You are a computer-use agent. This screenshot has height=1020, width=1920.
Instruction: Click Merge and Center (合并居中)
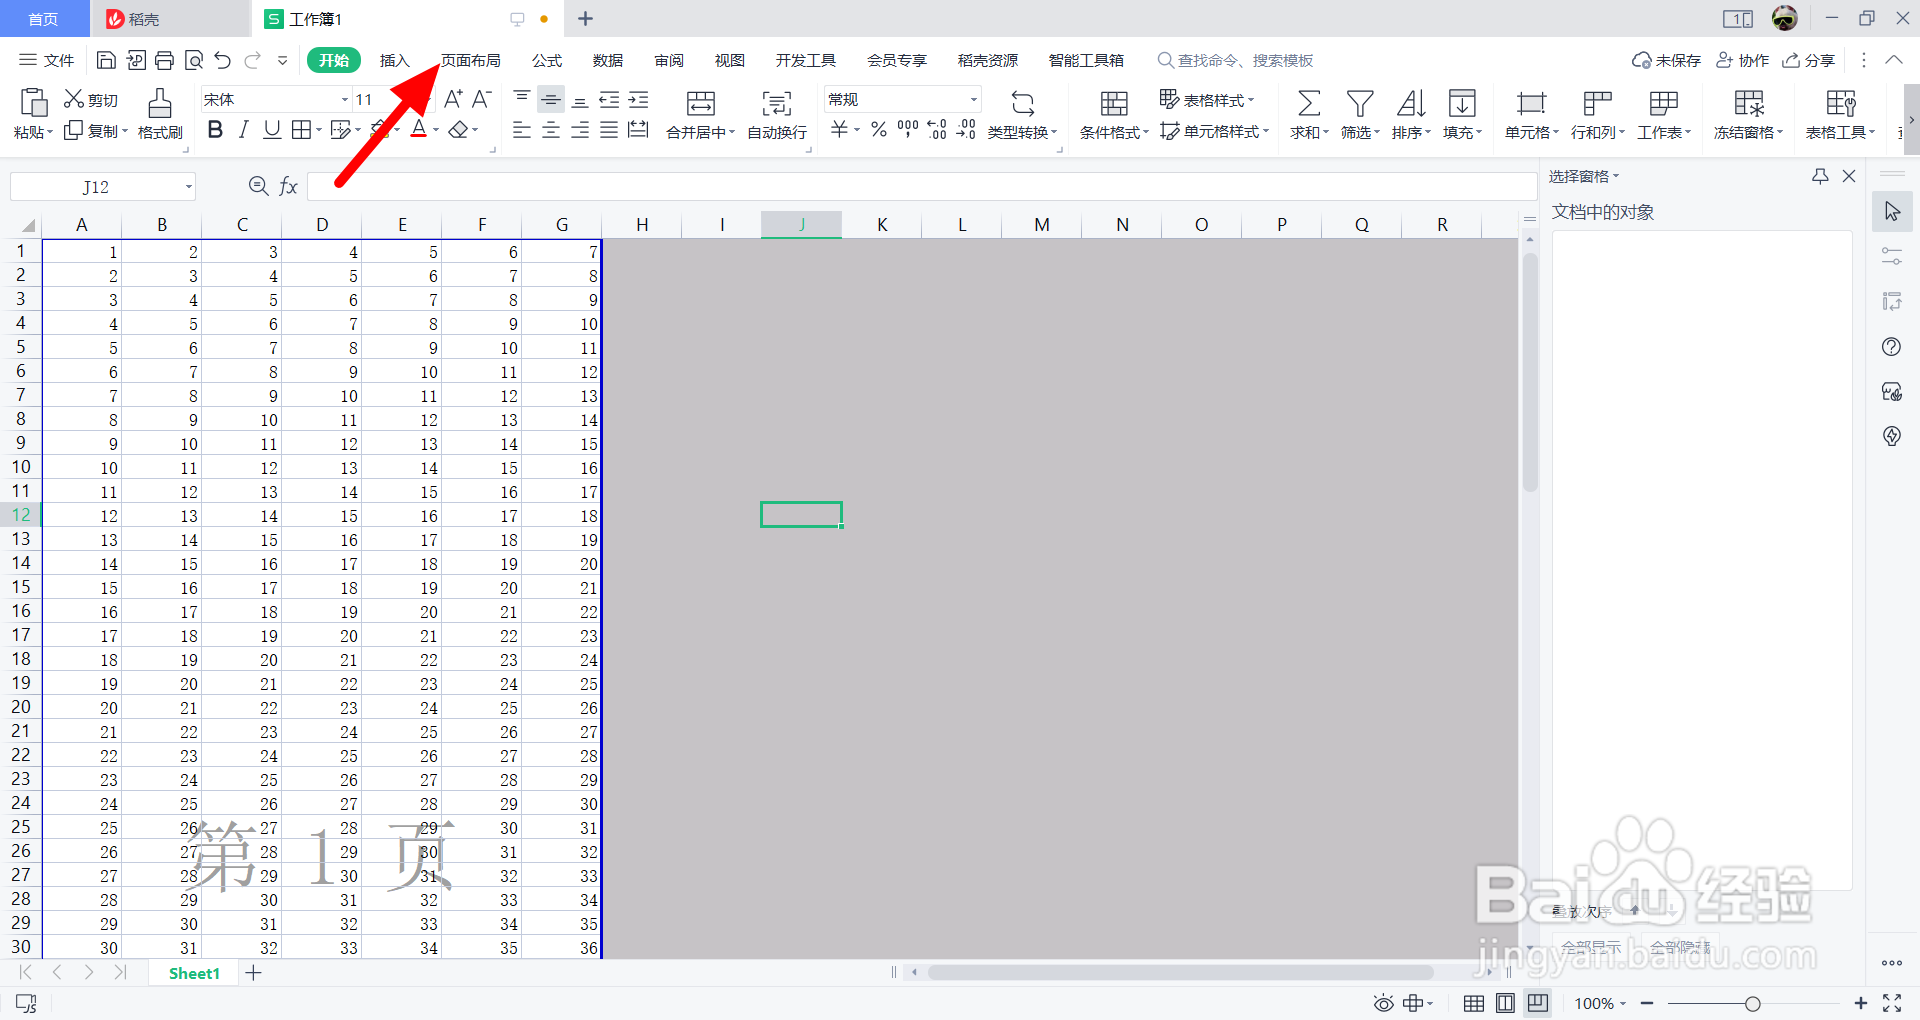click(x=700, y=114)
